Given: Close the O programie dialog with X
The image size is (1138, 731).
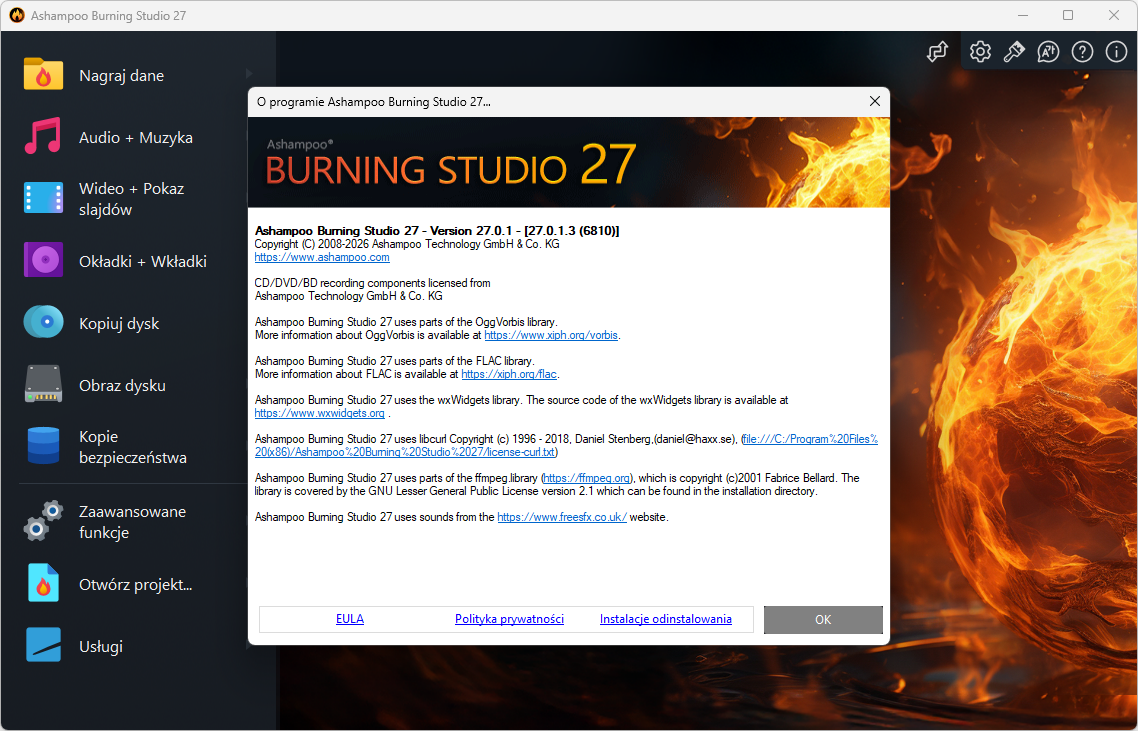Looking at the screenshot, I should (875, 102).
